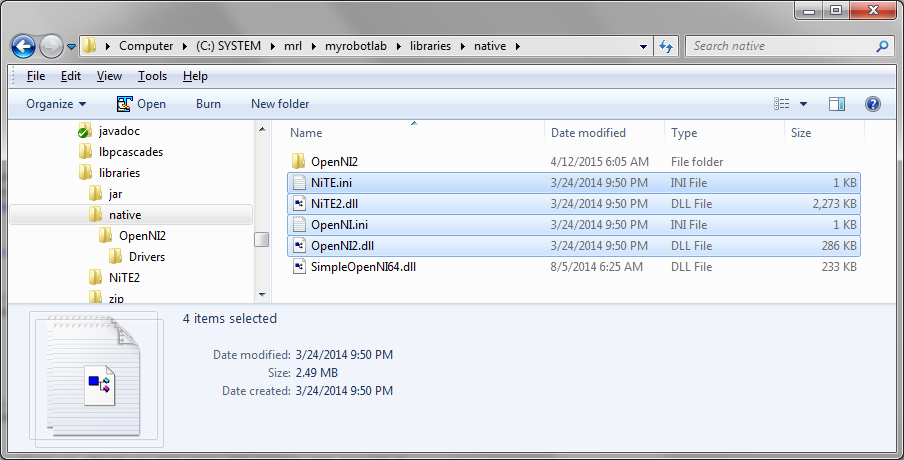Open the File menu
The image size is (904, 460).
pos(36,76)
